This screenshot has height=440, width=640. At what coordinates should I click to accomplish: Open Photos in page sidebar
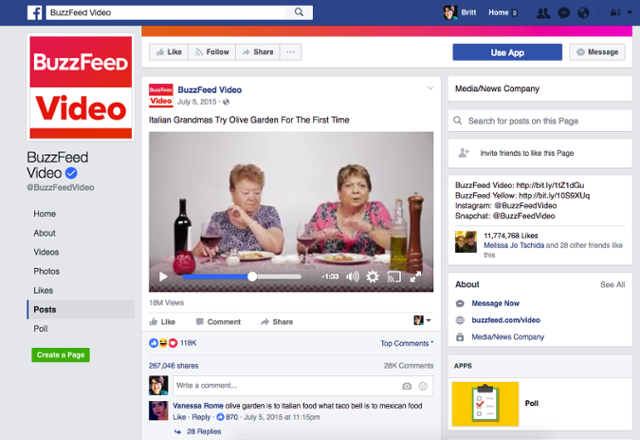point(47,271)
